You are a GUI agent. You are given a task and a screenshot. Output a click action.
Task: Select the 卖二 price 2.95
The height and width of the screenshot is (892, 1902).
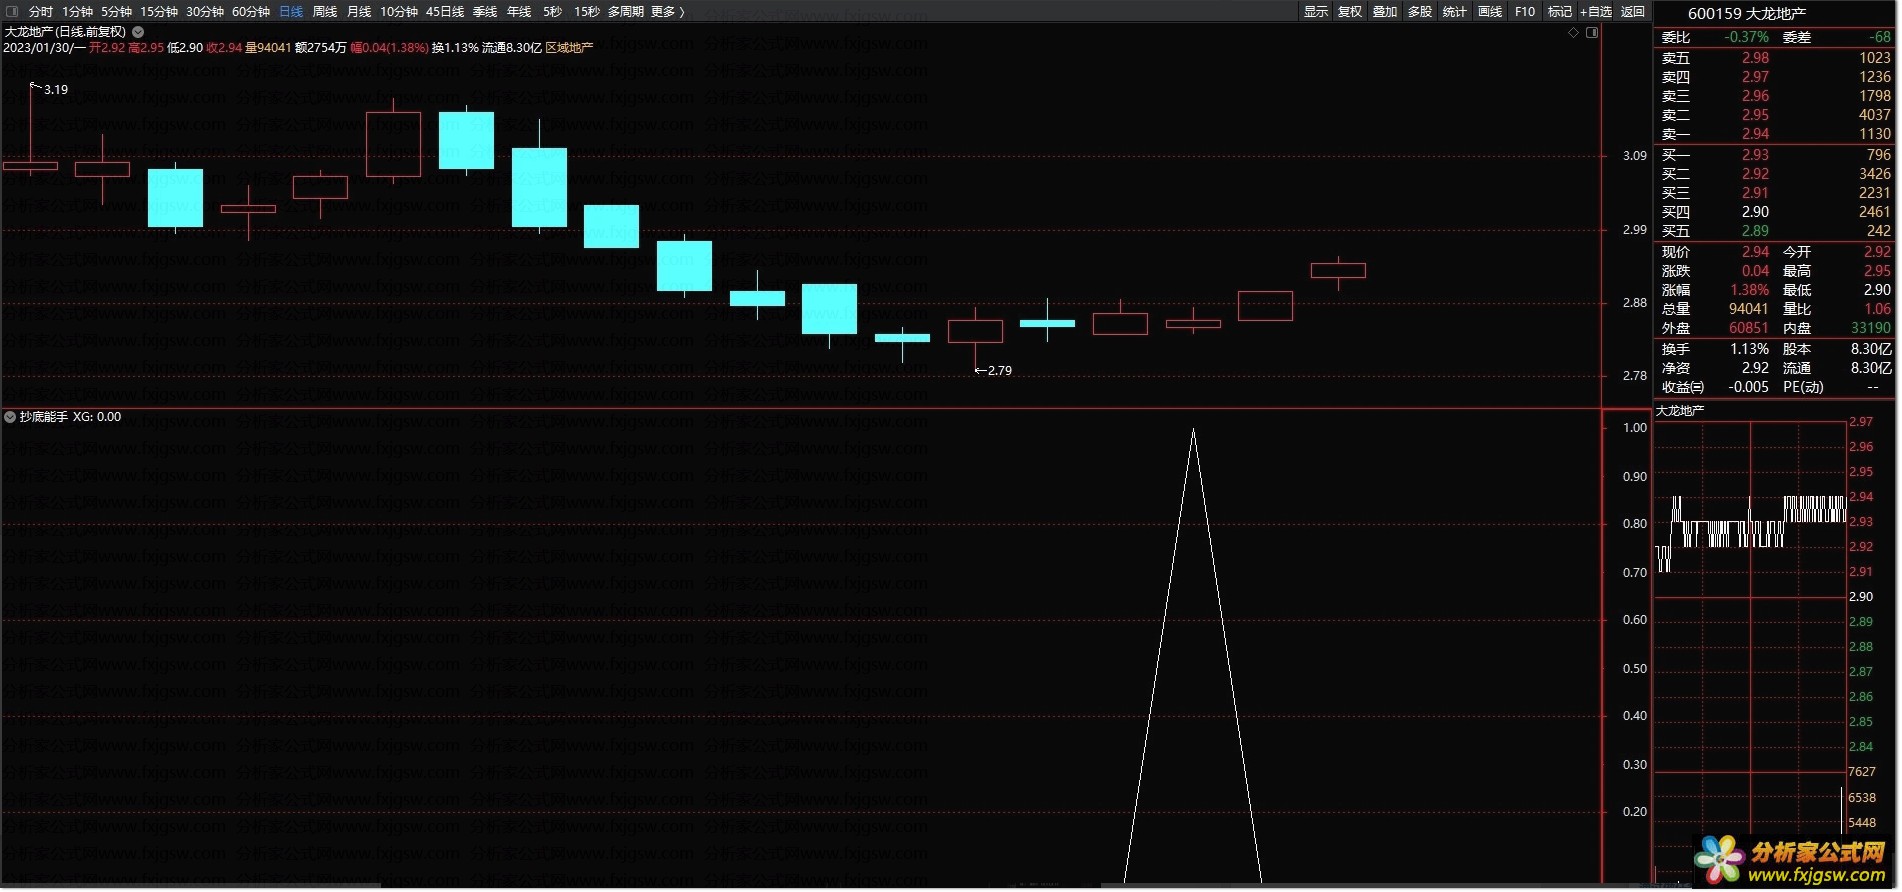coord(1755,115)
